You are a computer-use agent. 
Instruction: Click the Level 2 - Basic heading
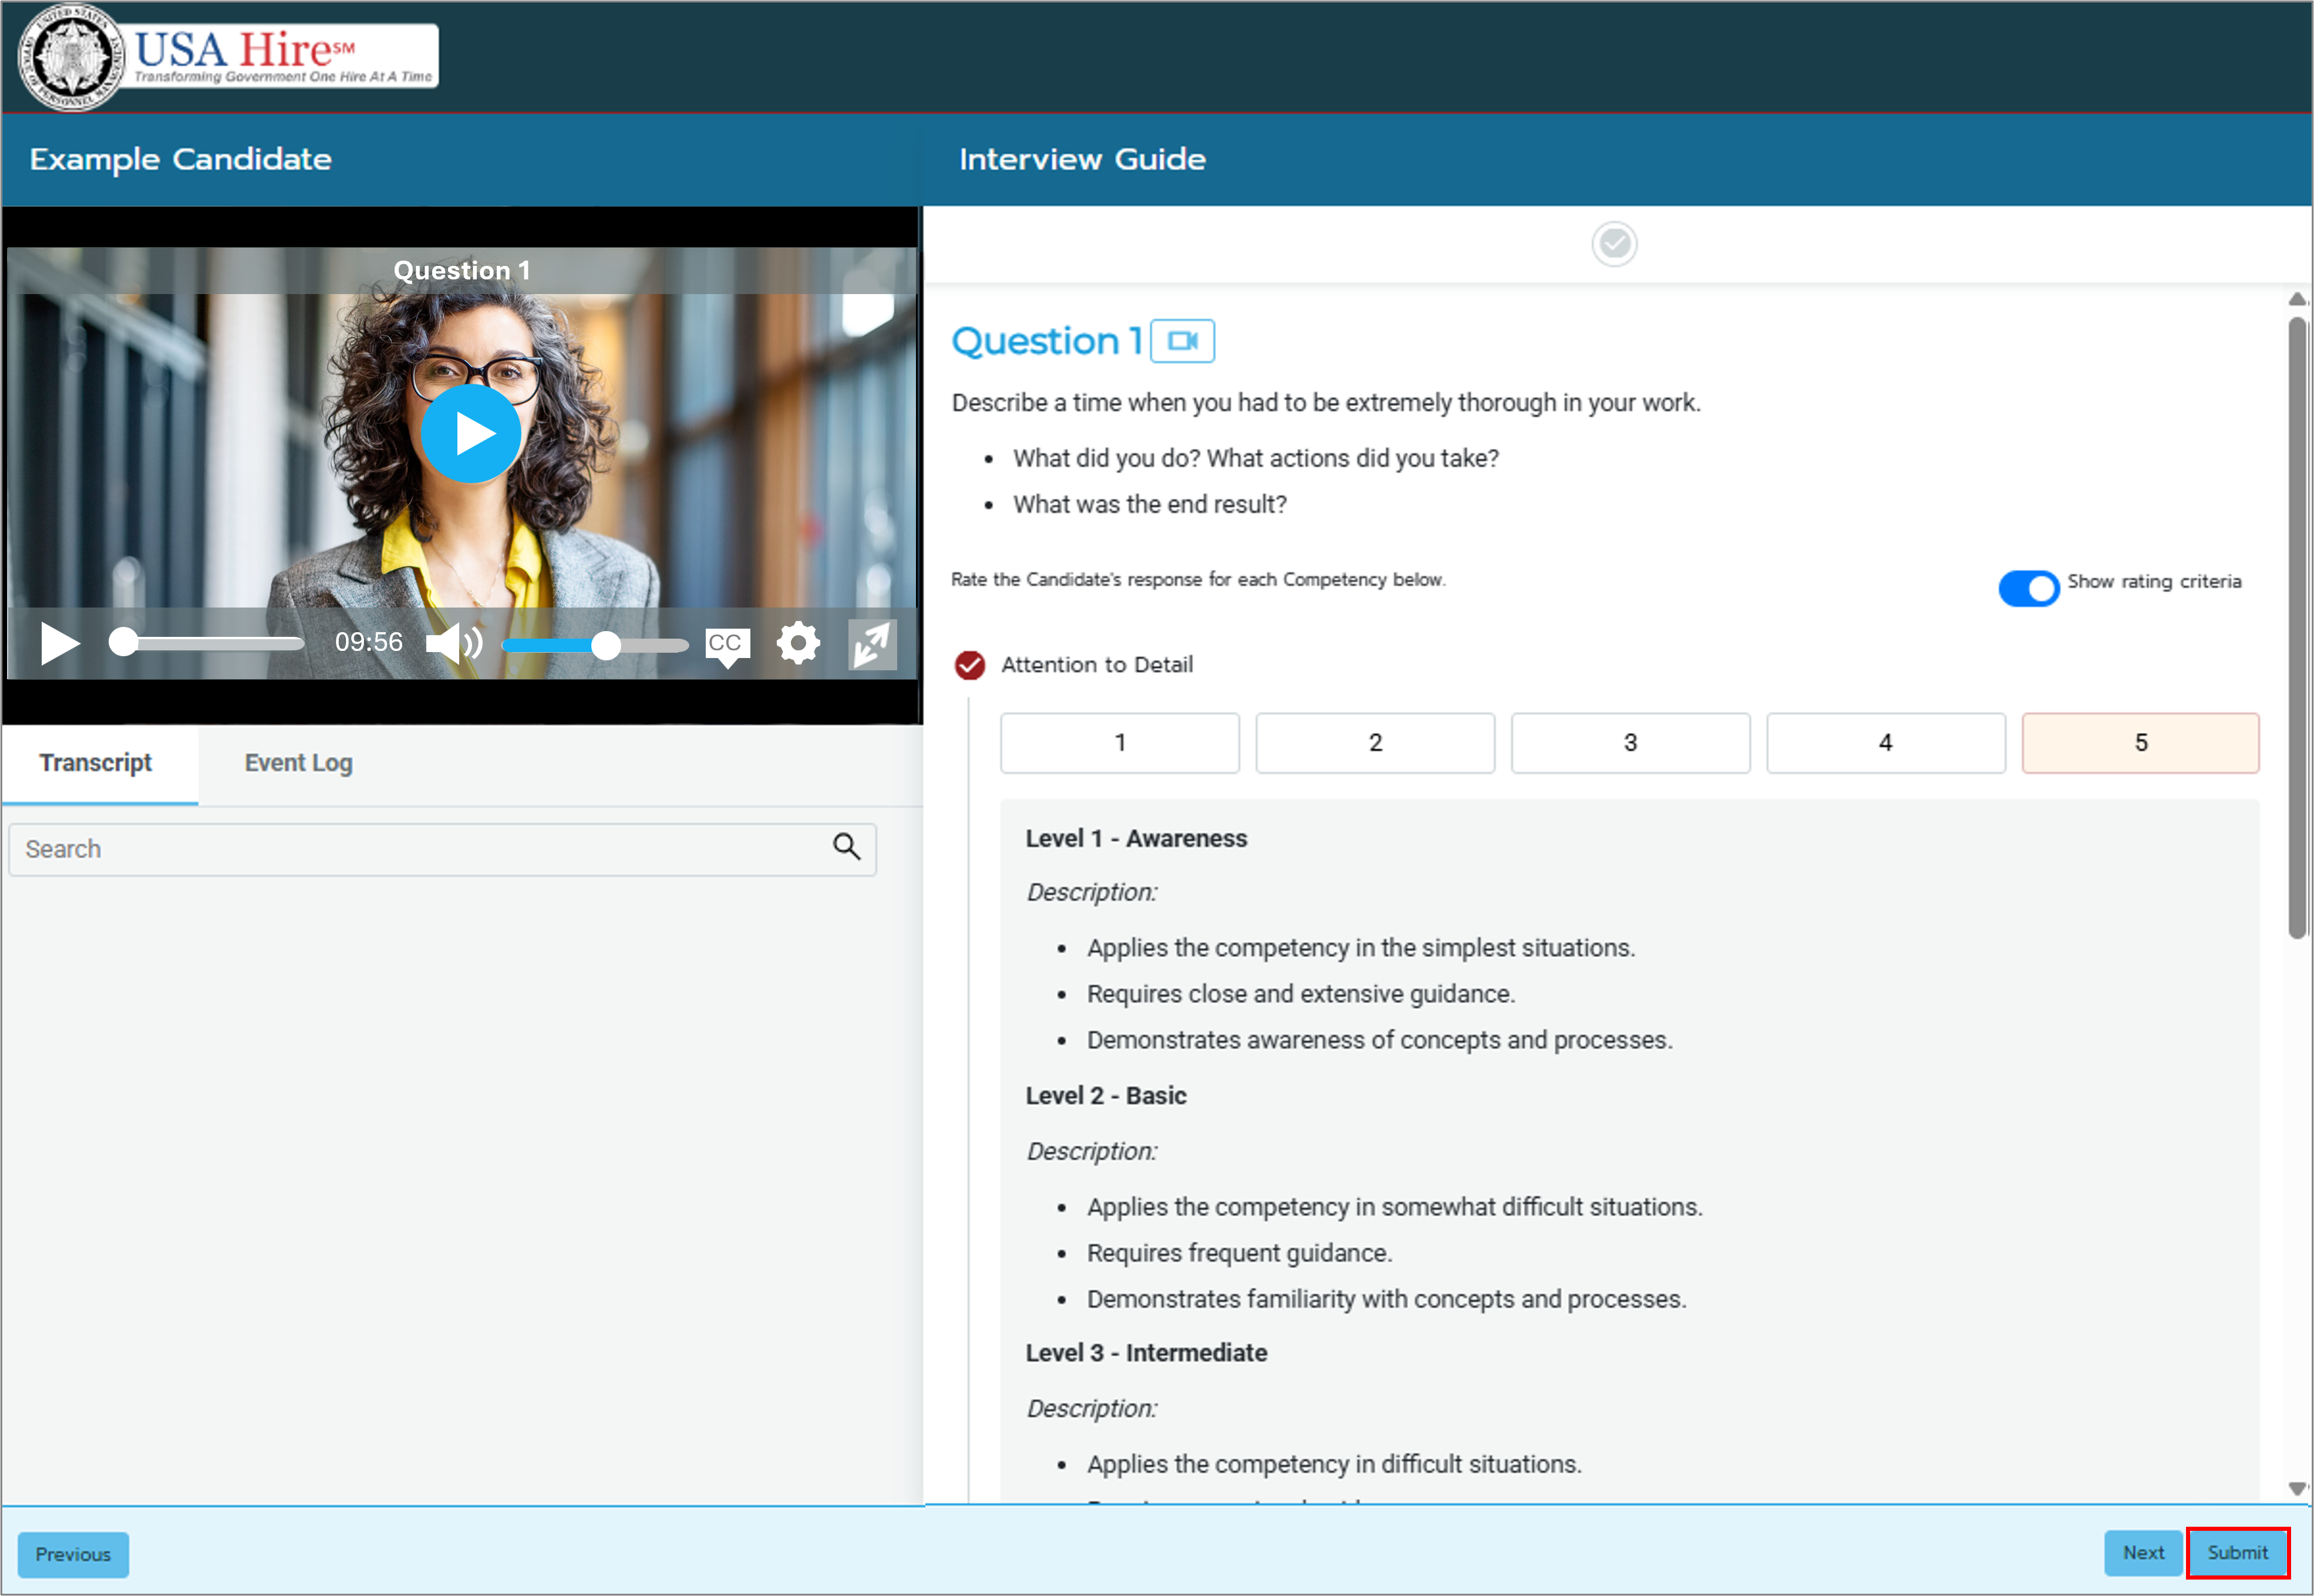pyautogui.click(x=1106, y=1096)
